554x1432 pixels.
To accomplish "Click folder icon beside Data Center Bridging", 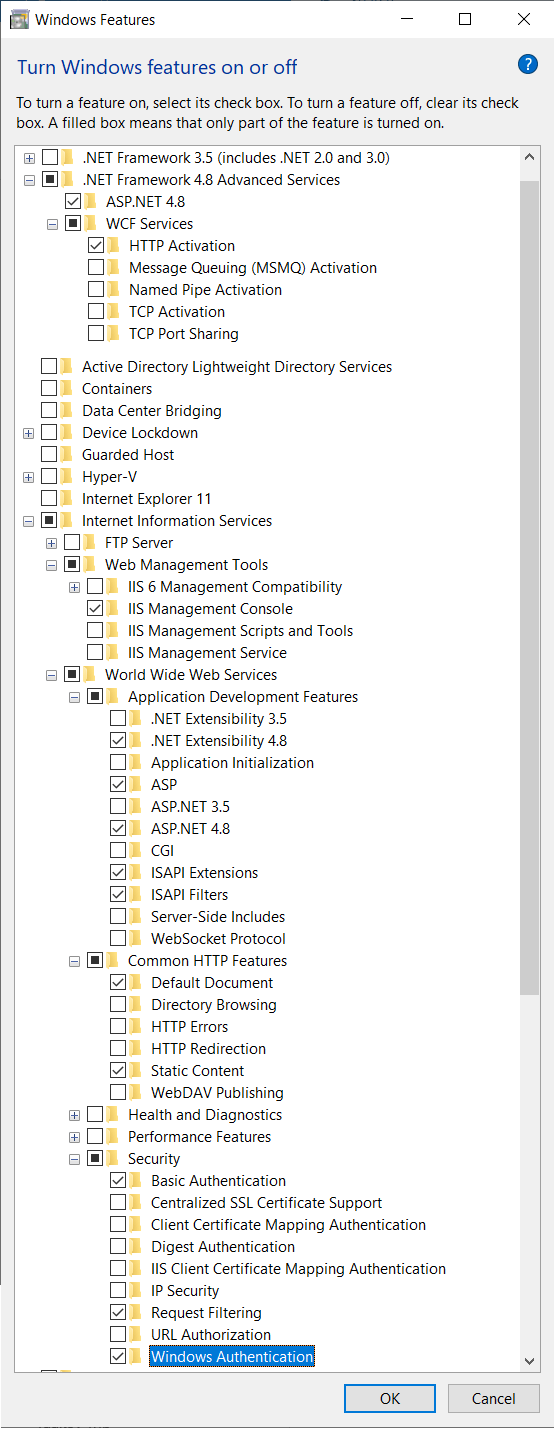I will coord(68,411).
